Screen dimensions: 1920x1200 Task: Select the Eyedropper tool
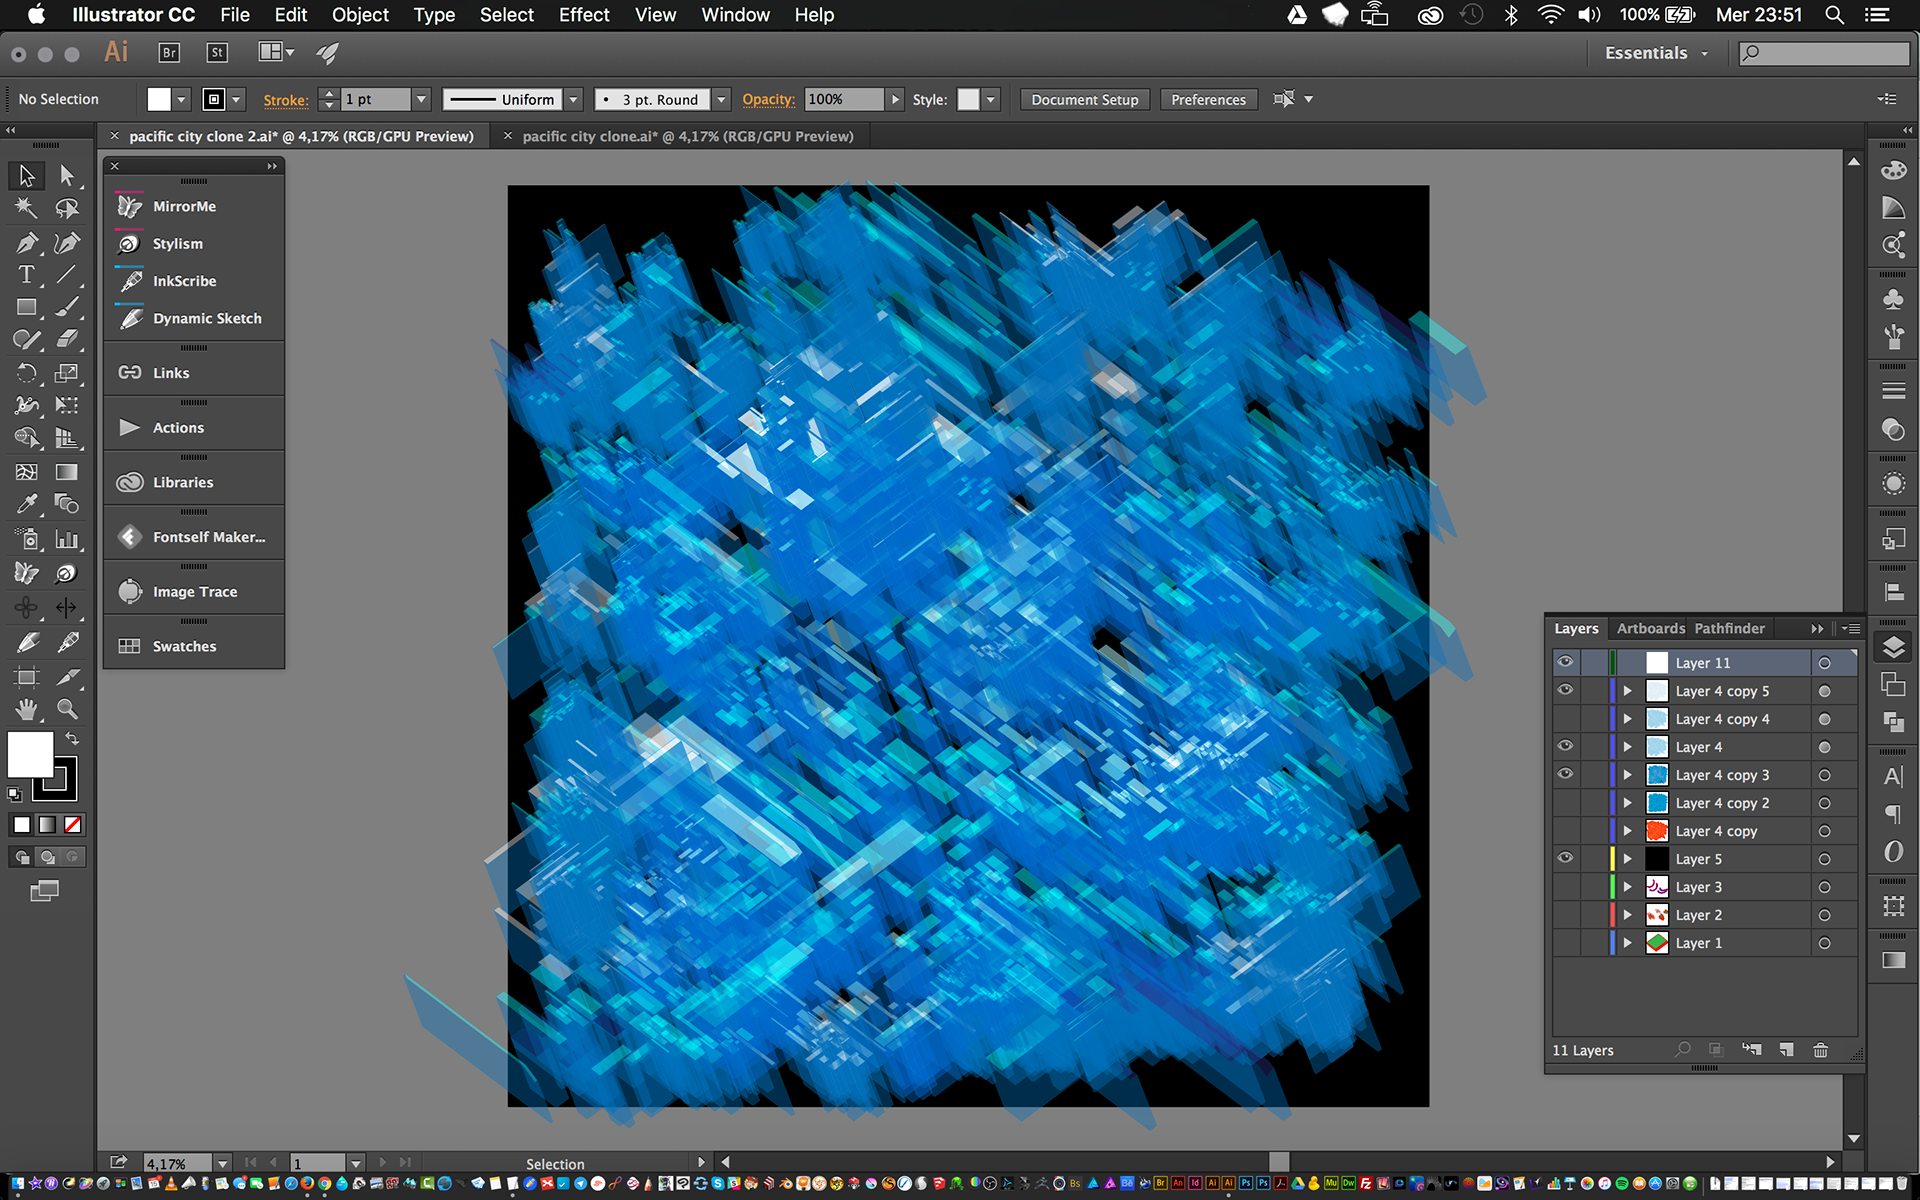(26, 504)
